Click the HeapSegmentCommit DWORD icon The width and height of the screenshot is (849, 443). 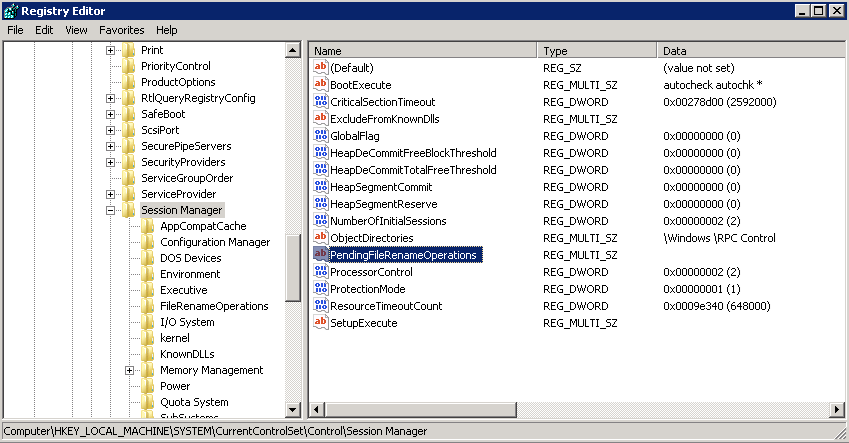coord(321,186)
